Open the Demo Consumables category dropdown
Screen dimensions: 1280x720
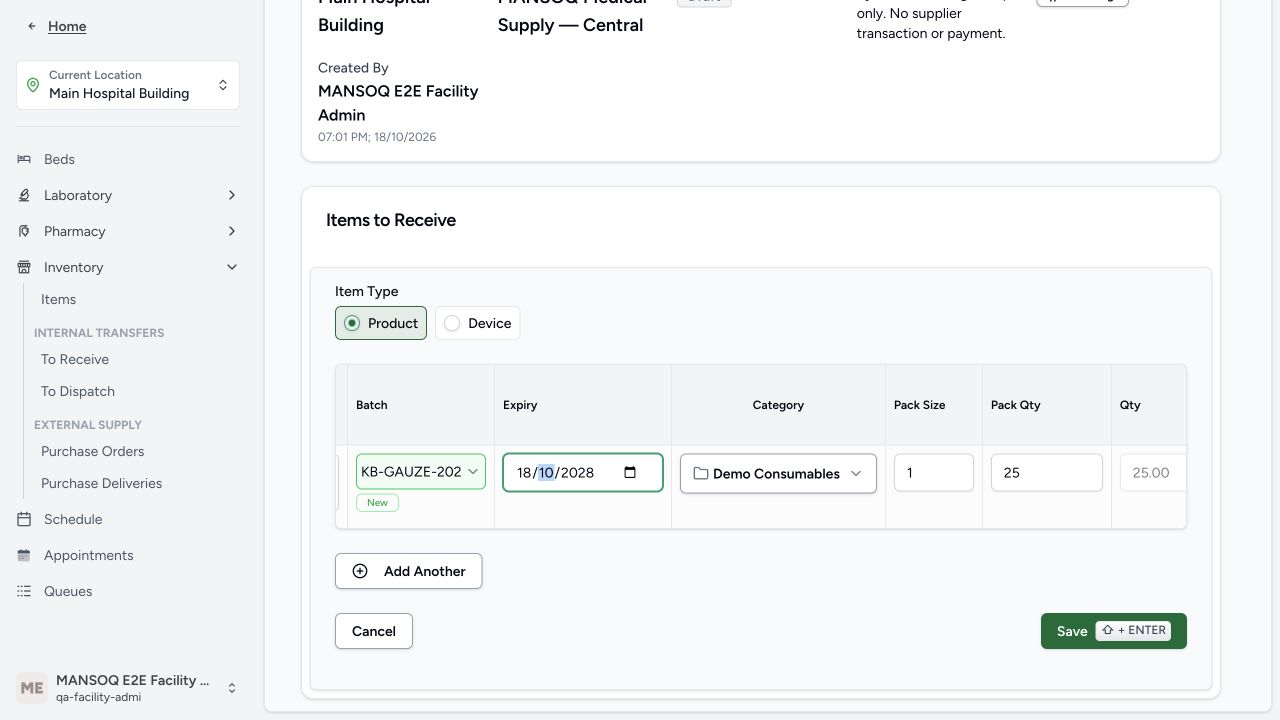tap(778, 474)
